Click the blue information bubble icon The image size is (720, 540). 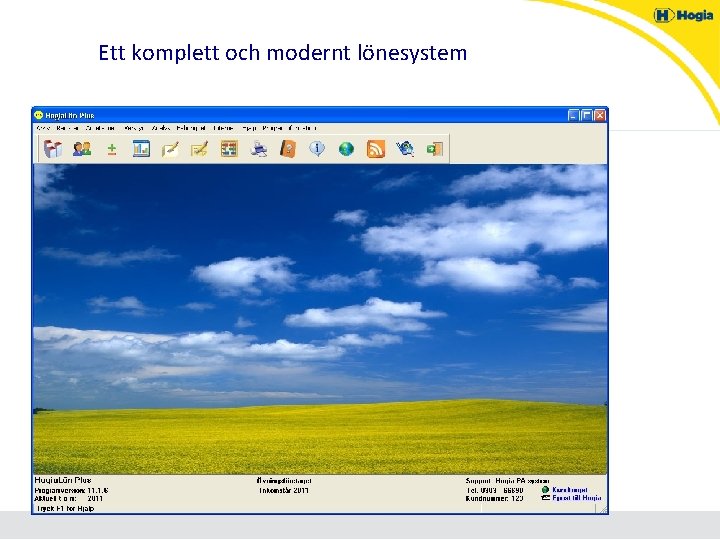coord(317,148)
